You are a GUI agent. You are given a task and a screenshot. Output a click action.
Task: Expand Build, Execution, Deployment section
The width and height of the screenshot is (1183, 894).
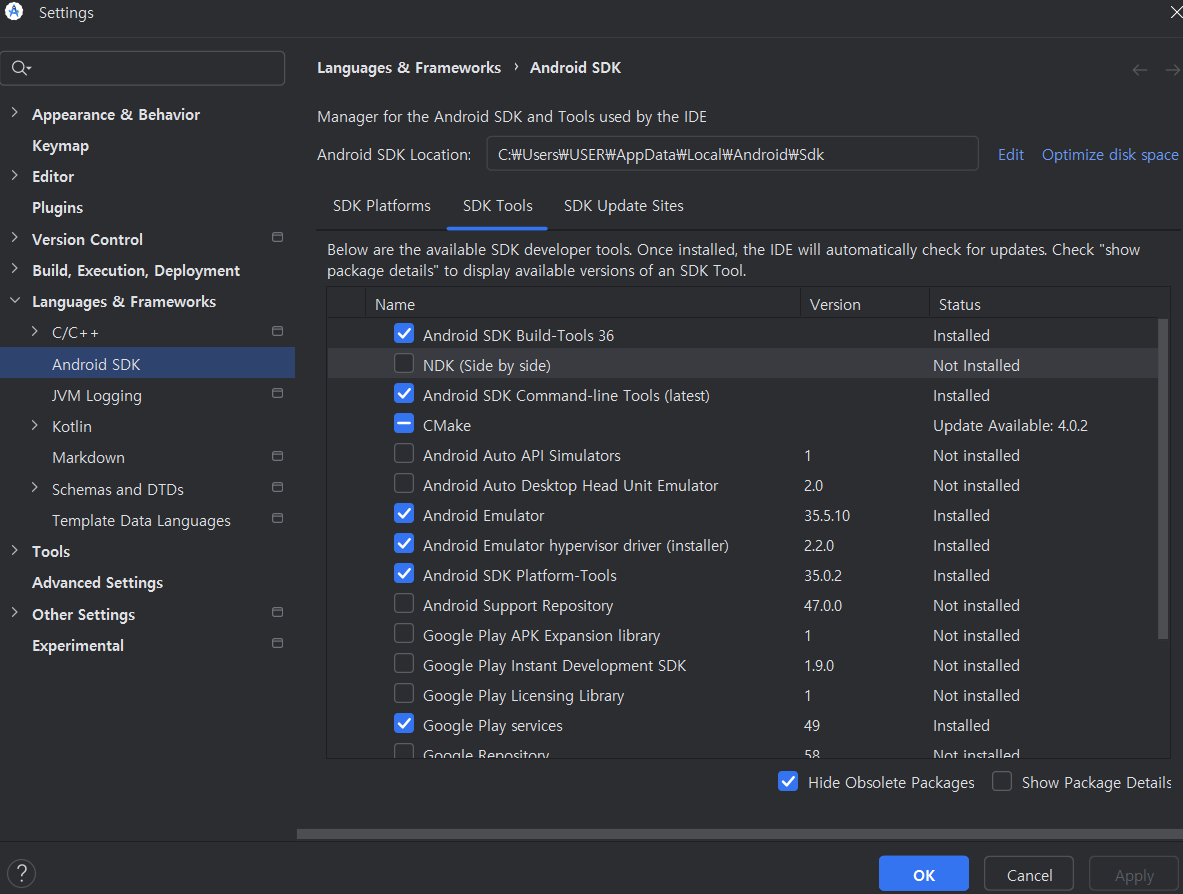point(14,269)
